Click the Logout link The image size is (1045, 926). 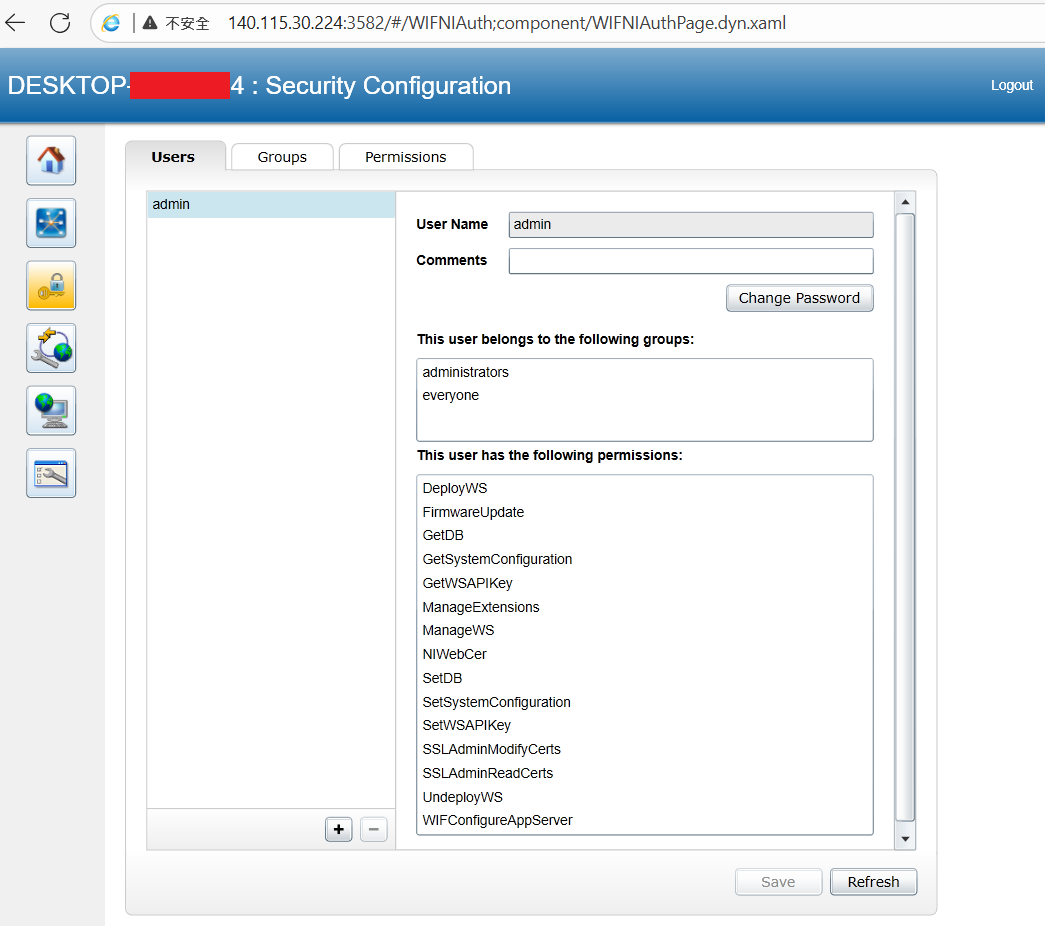point(1012,85)
